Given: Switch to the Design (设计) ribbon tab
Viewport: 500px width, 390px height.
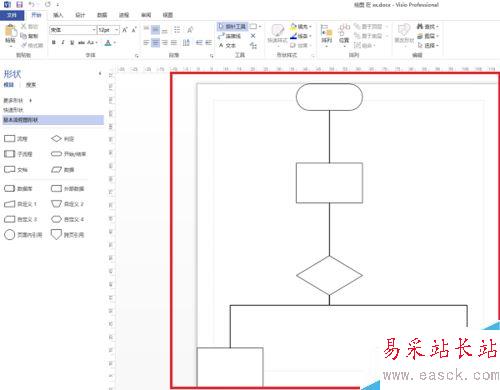Looking at the screenshot, I should 80,15.
